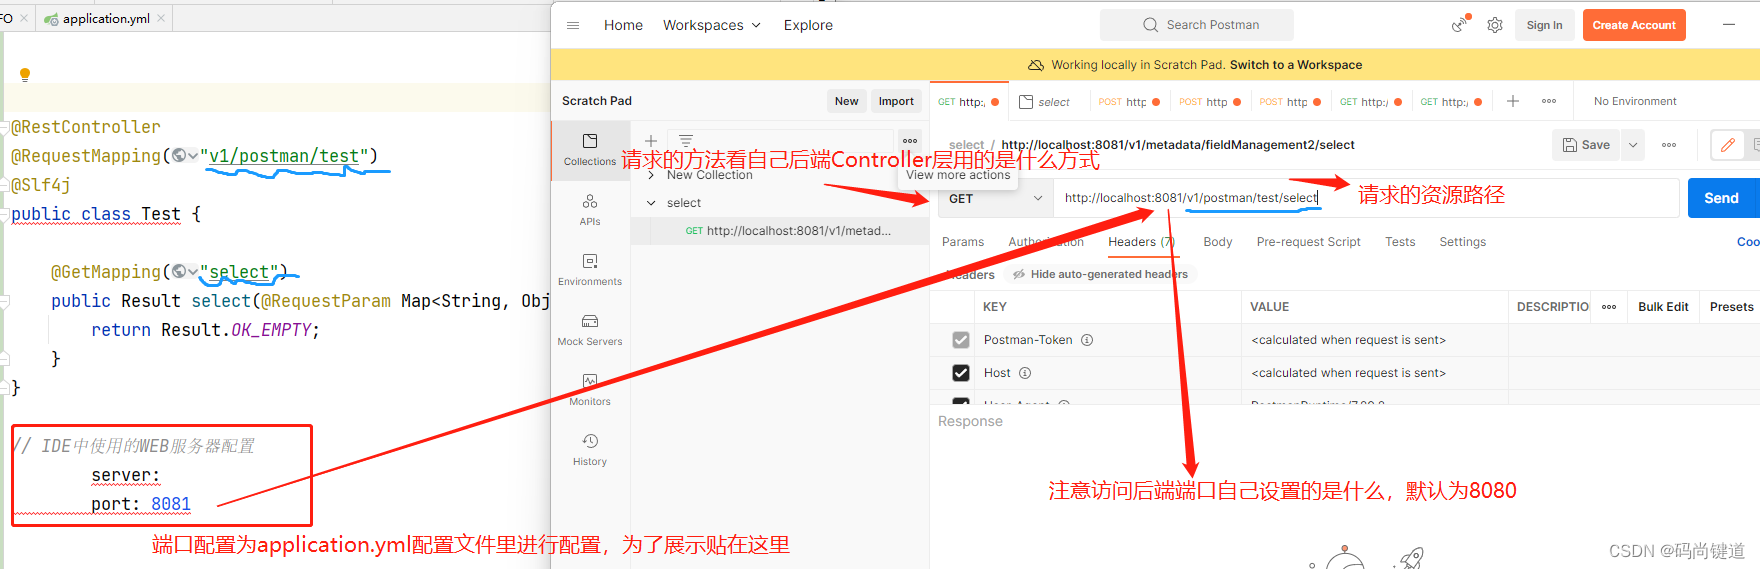Switch to the Params tab

pos(963,242)
